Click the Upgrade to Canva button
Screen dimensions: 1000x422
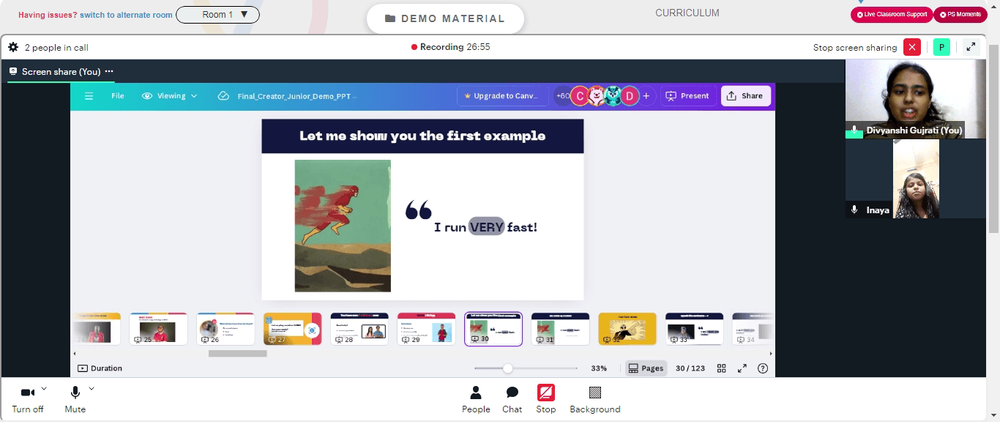[503, 96]
